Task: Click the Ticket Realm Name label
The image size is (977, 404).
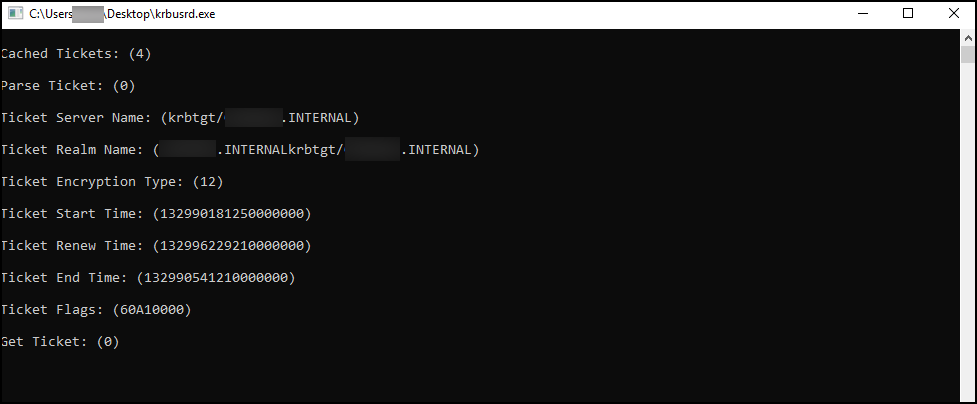Action: 73,150
